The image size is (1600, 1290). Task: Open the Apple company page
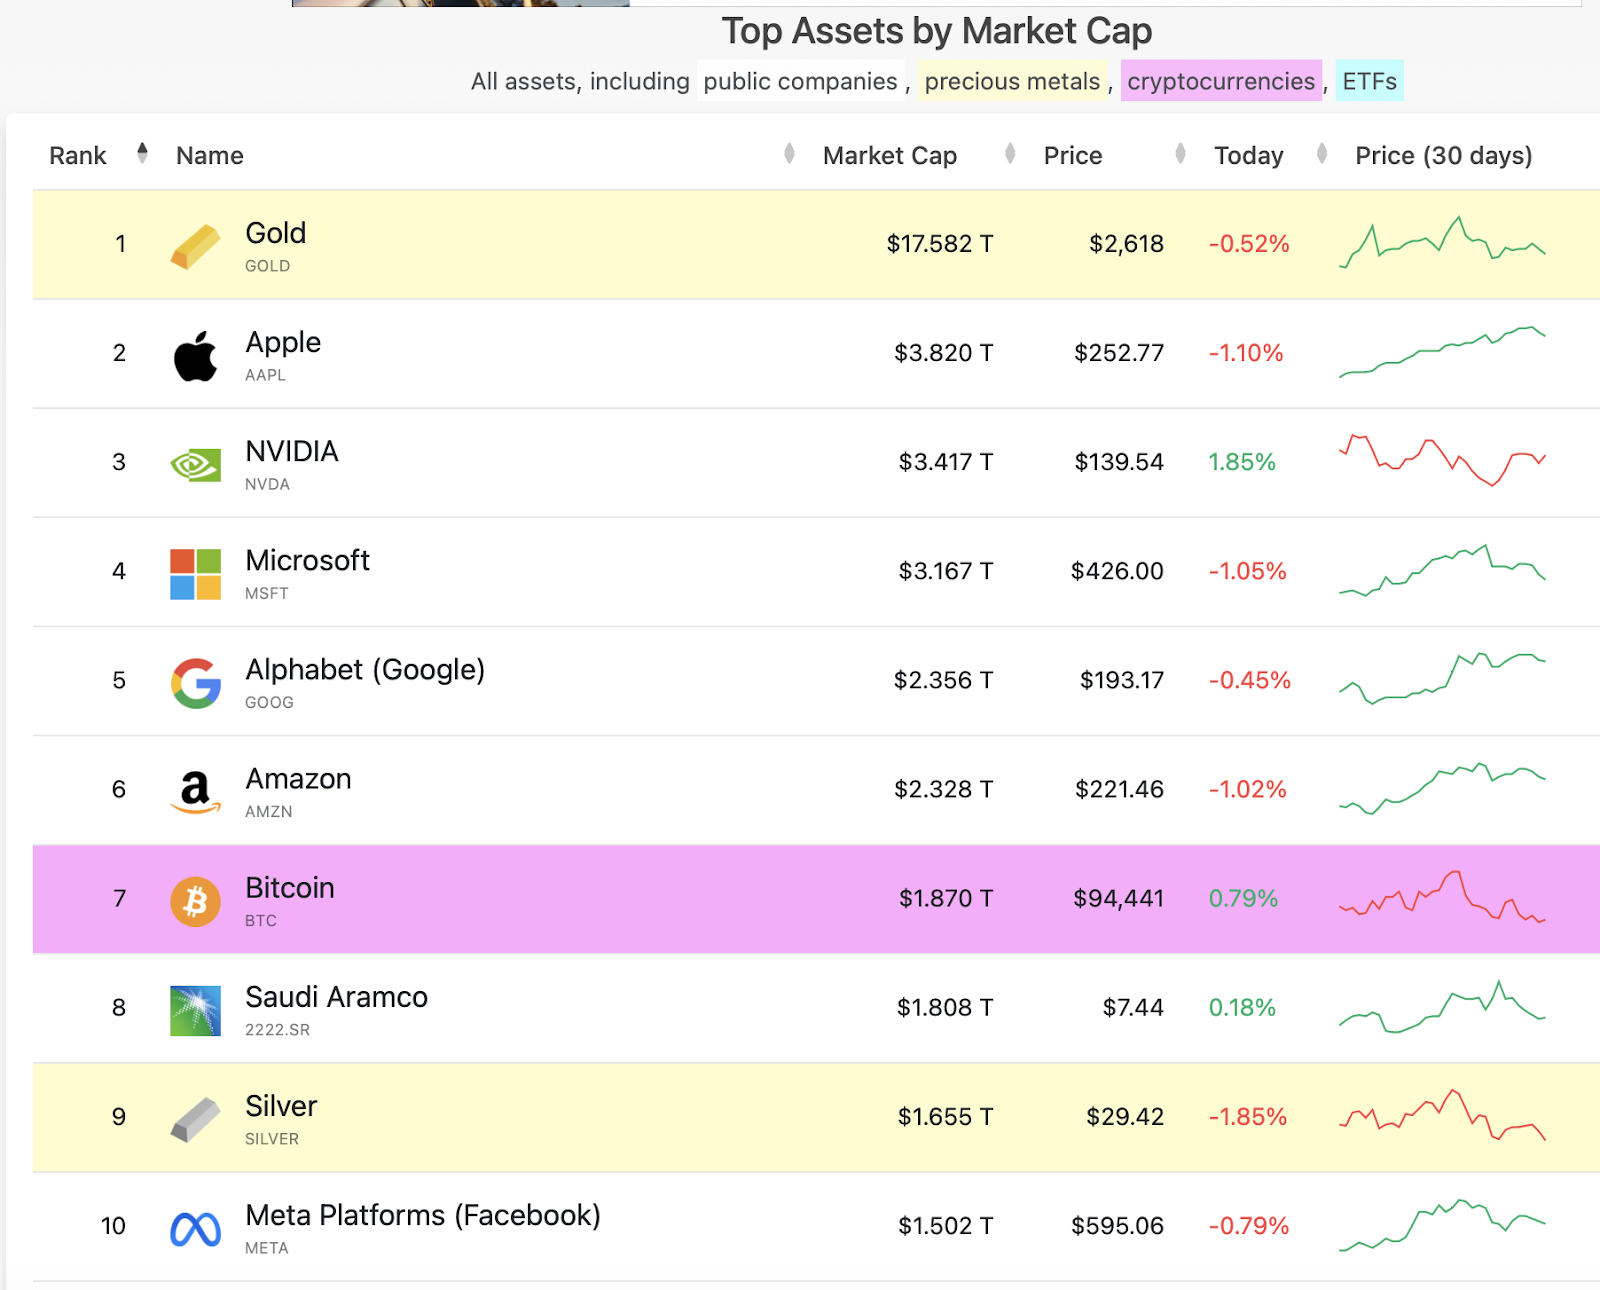coord(283,342)
